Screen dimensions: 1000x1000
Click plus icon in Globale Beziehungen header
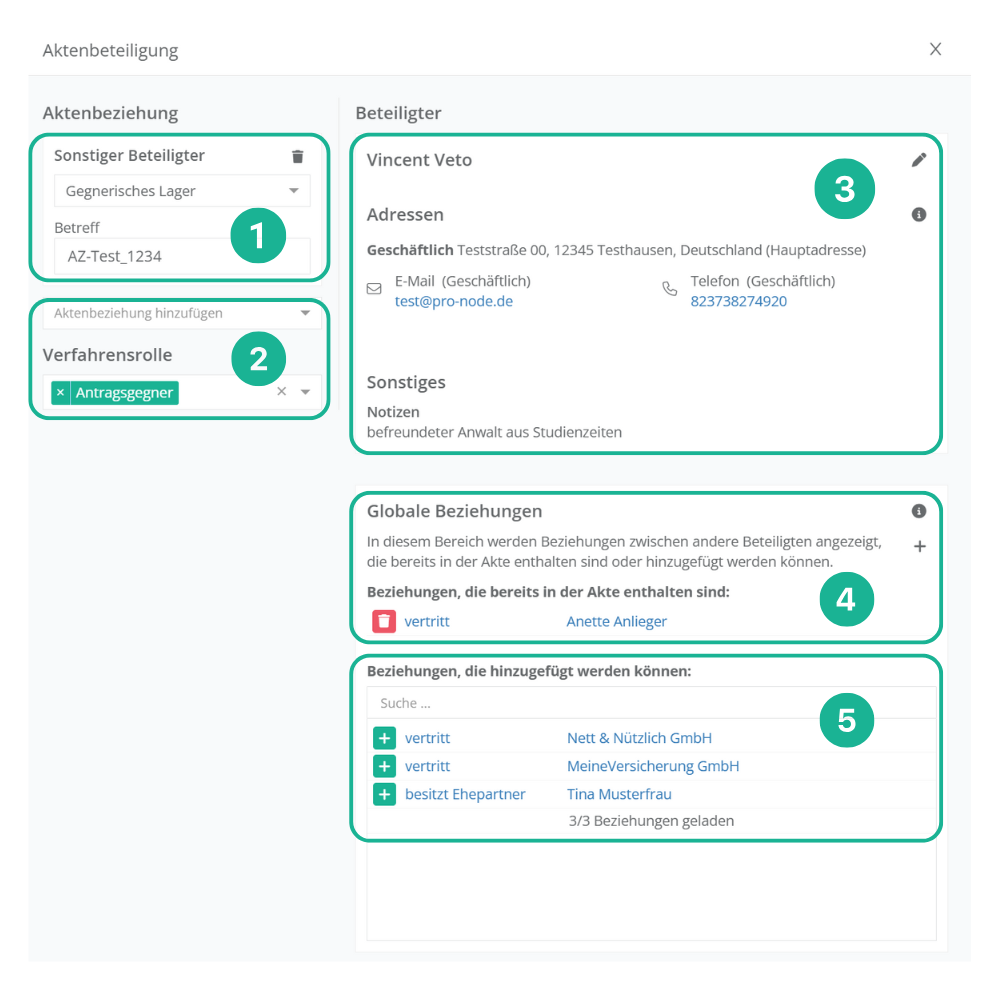[919, 547]
